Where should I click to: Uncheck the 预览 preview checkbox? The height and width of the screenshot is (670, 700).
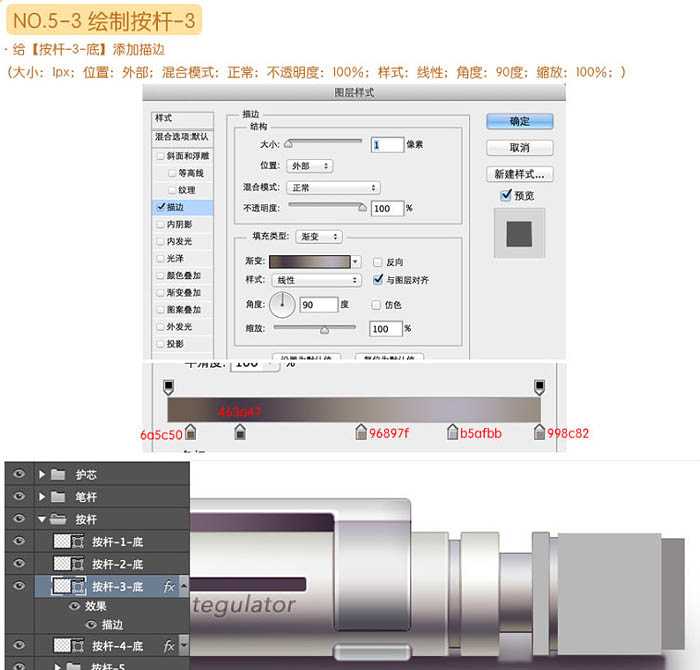[x=506, y=195]
